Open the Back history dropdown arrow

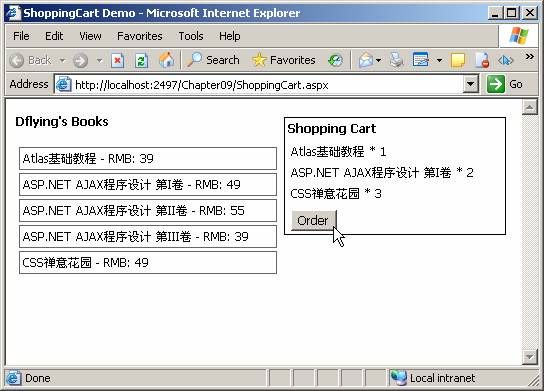[x=62, y=61]
